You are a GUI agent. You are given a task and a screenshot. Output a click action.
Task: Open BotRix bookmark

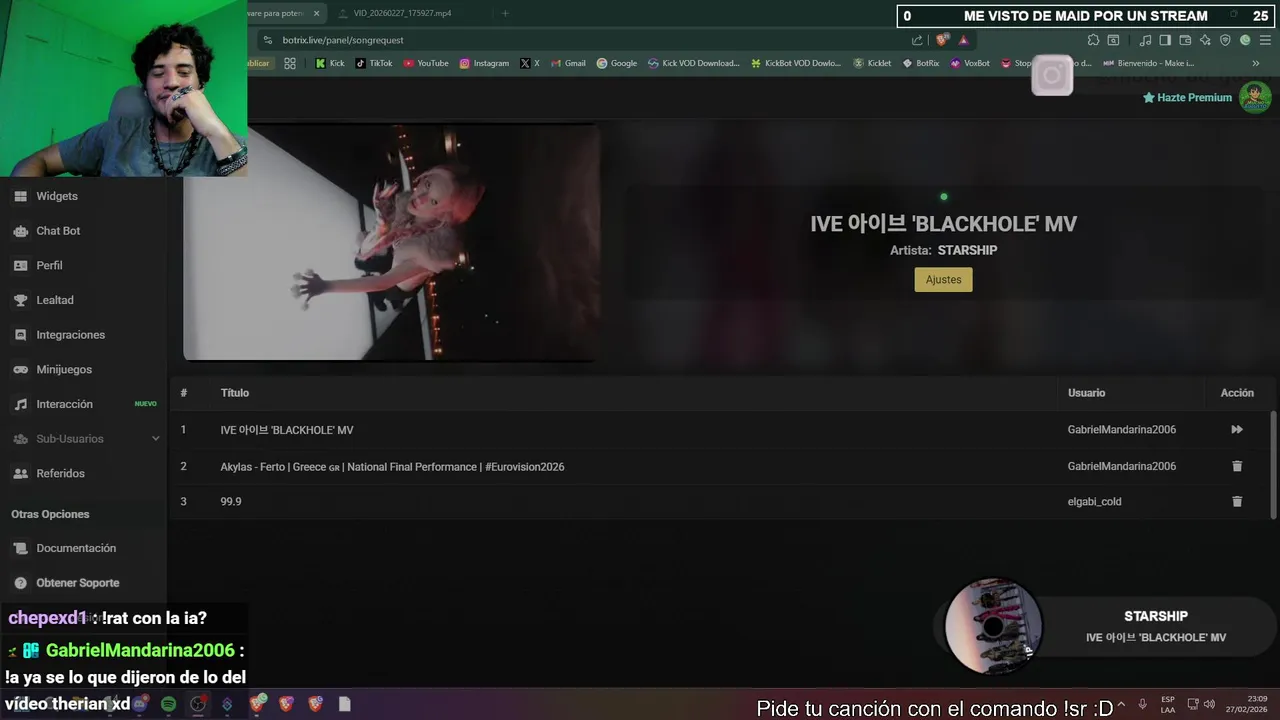[x=921, y=63]
